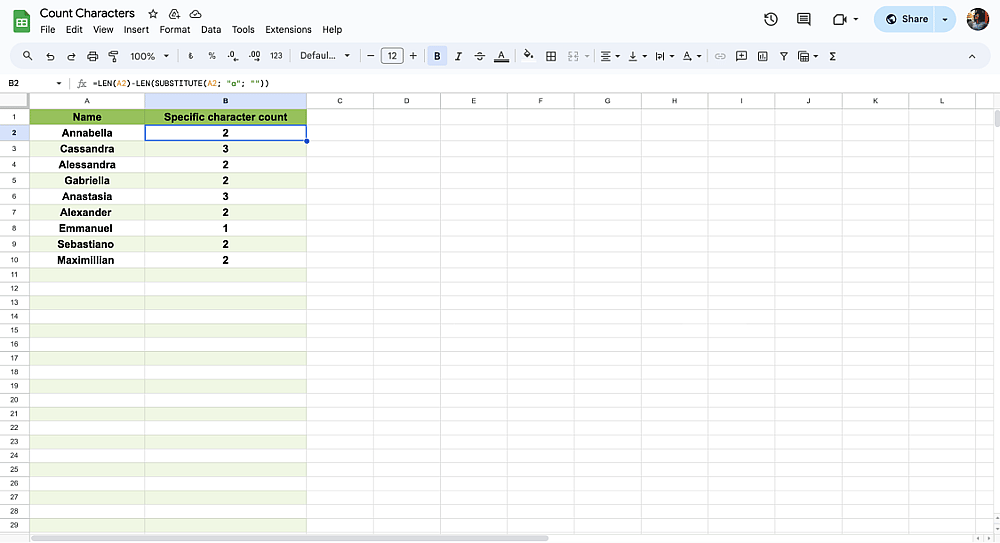Select row 10 header

click(x=14, y=260)
